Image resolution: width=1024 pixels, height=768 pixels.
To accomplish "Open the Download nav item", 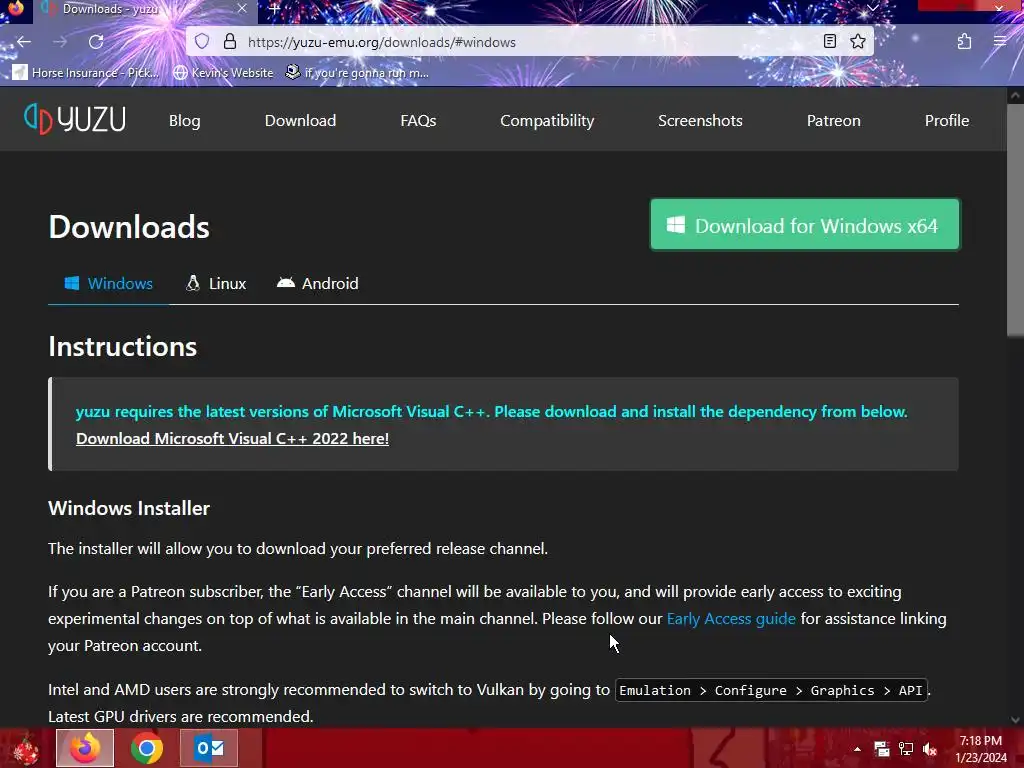I will pyautogui.click(x=300, y=120).
